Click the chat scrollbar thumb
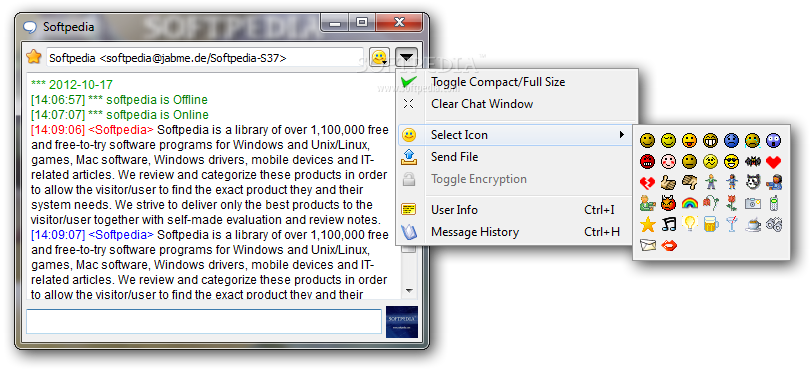The width and height of the screenshot is (811, 370). tap(409, 249)
